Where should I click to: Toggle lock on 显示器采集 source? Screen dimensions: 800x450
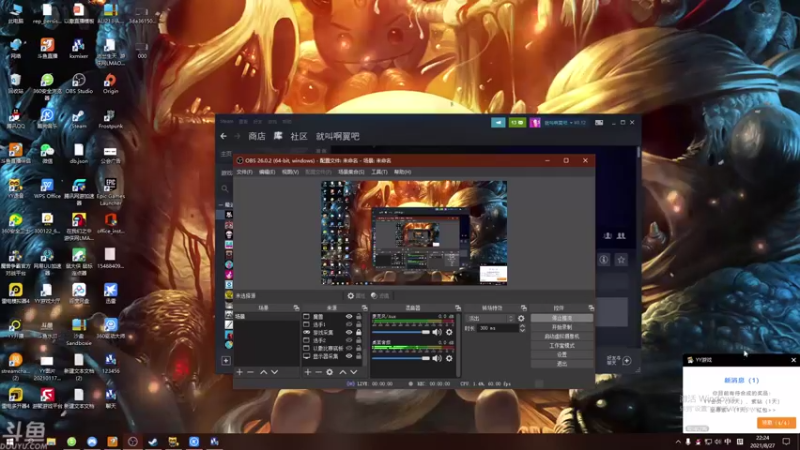[x=359, y=356]
